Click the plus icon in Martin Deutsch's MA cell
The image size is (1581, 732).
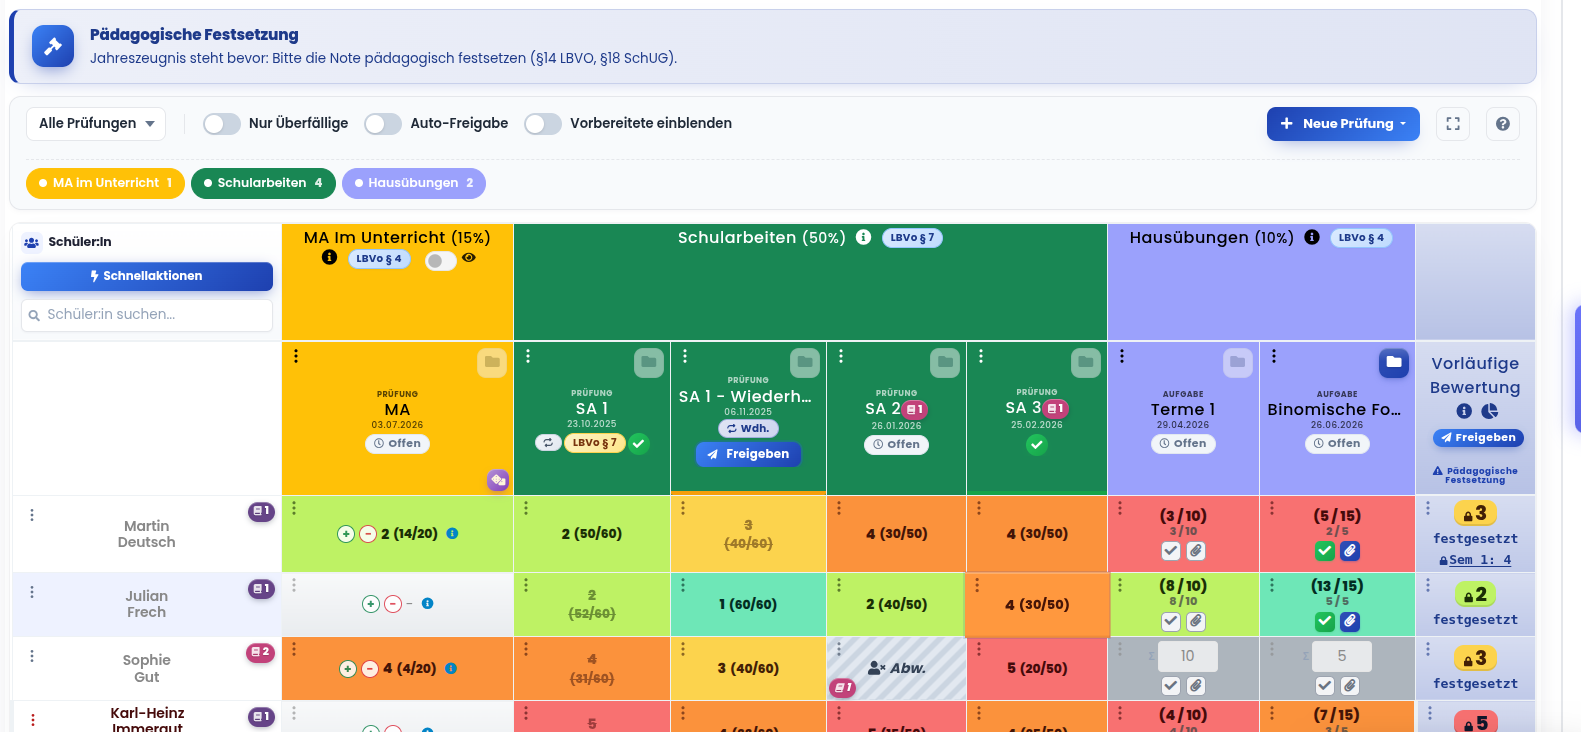click(346, 534)
